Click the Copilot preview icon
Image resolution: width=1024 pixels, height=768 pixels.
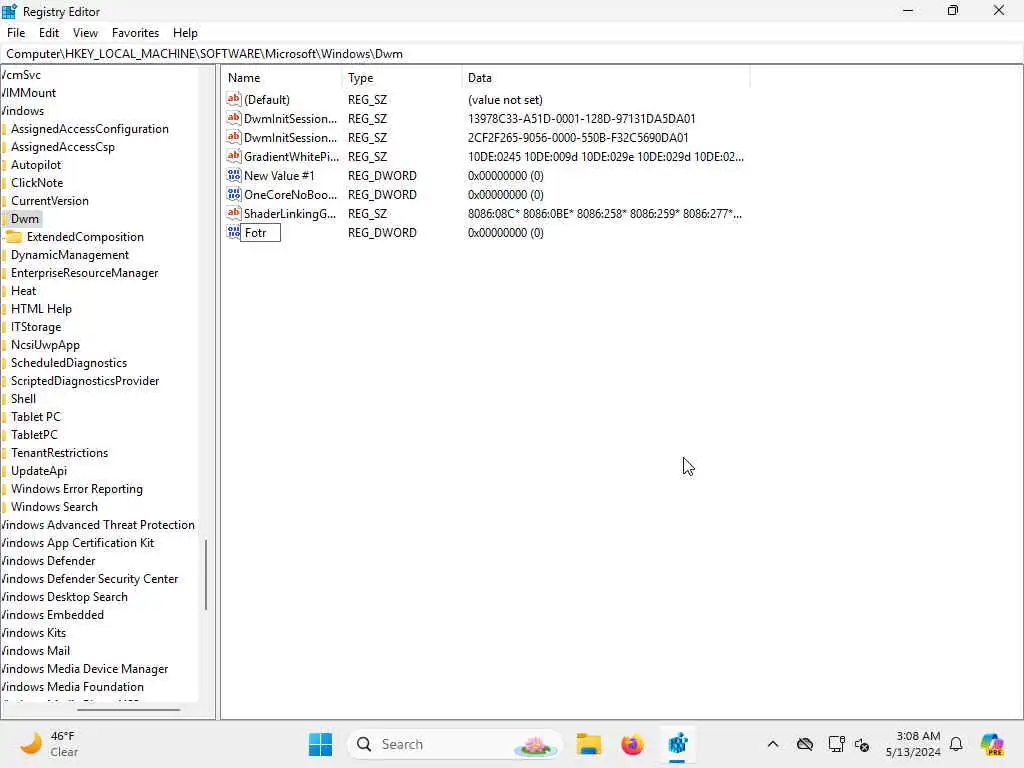(992, 744)
